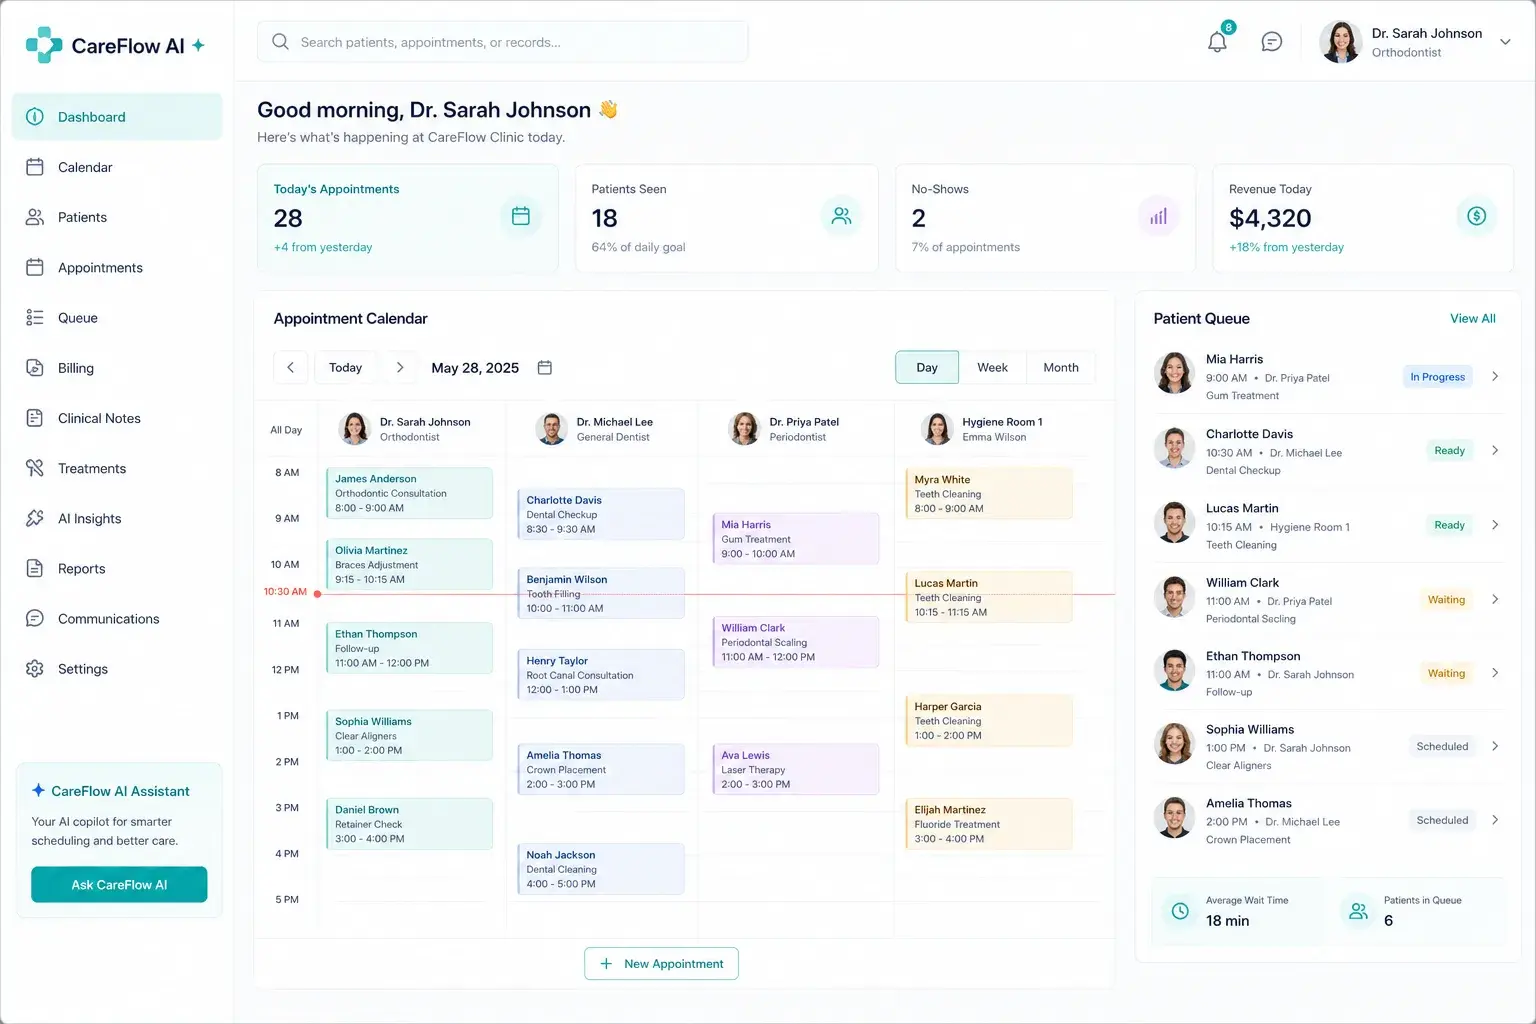Click the Patients in Queue people icon
The image size is (1536, 1024).
1358,911
